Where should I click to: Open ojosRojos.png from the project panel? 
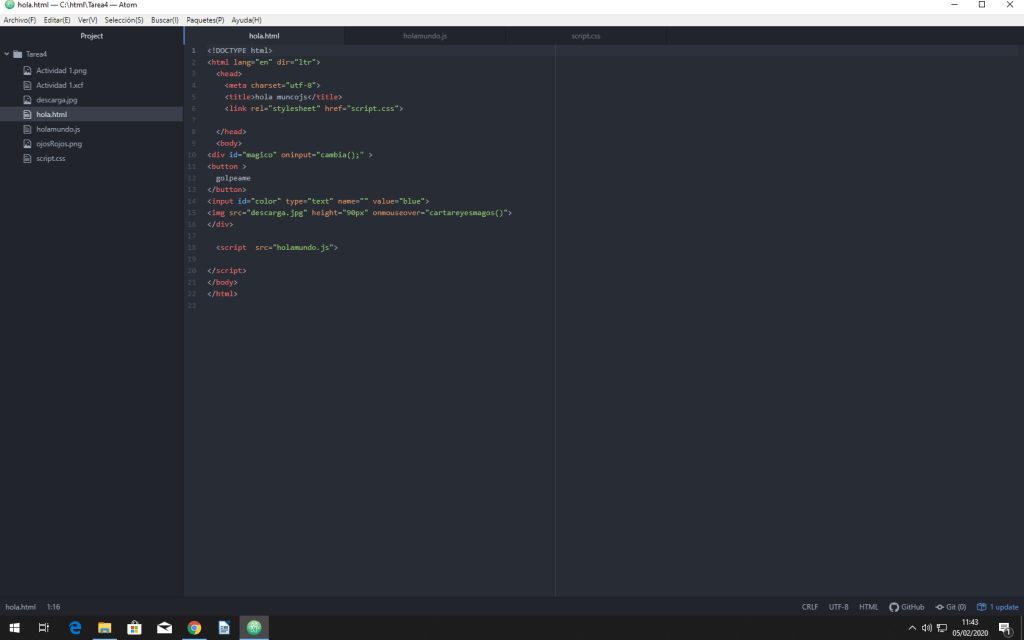pyautogui.click(x=59, y=144)
